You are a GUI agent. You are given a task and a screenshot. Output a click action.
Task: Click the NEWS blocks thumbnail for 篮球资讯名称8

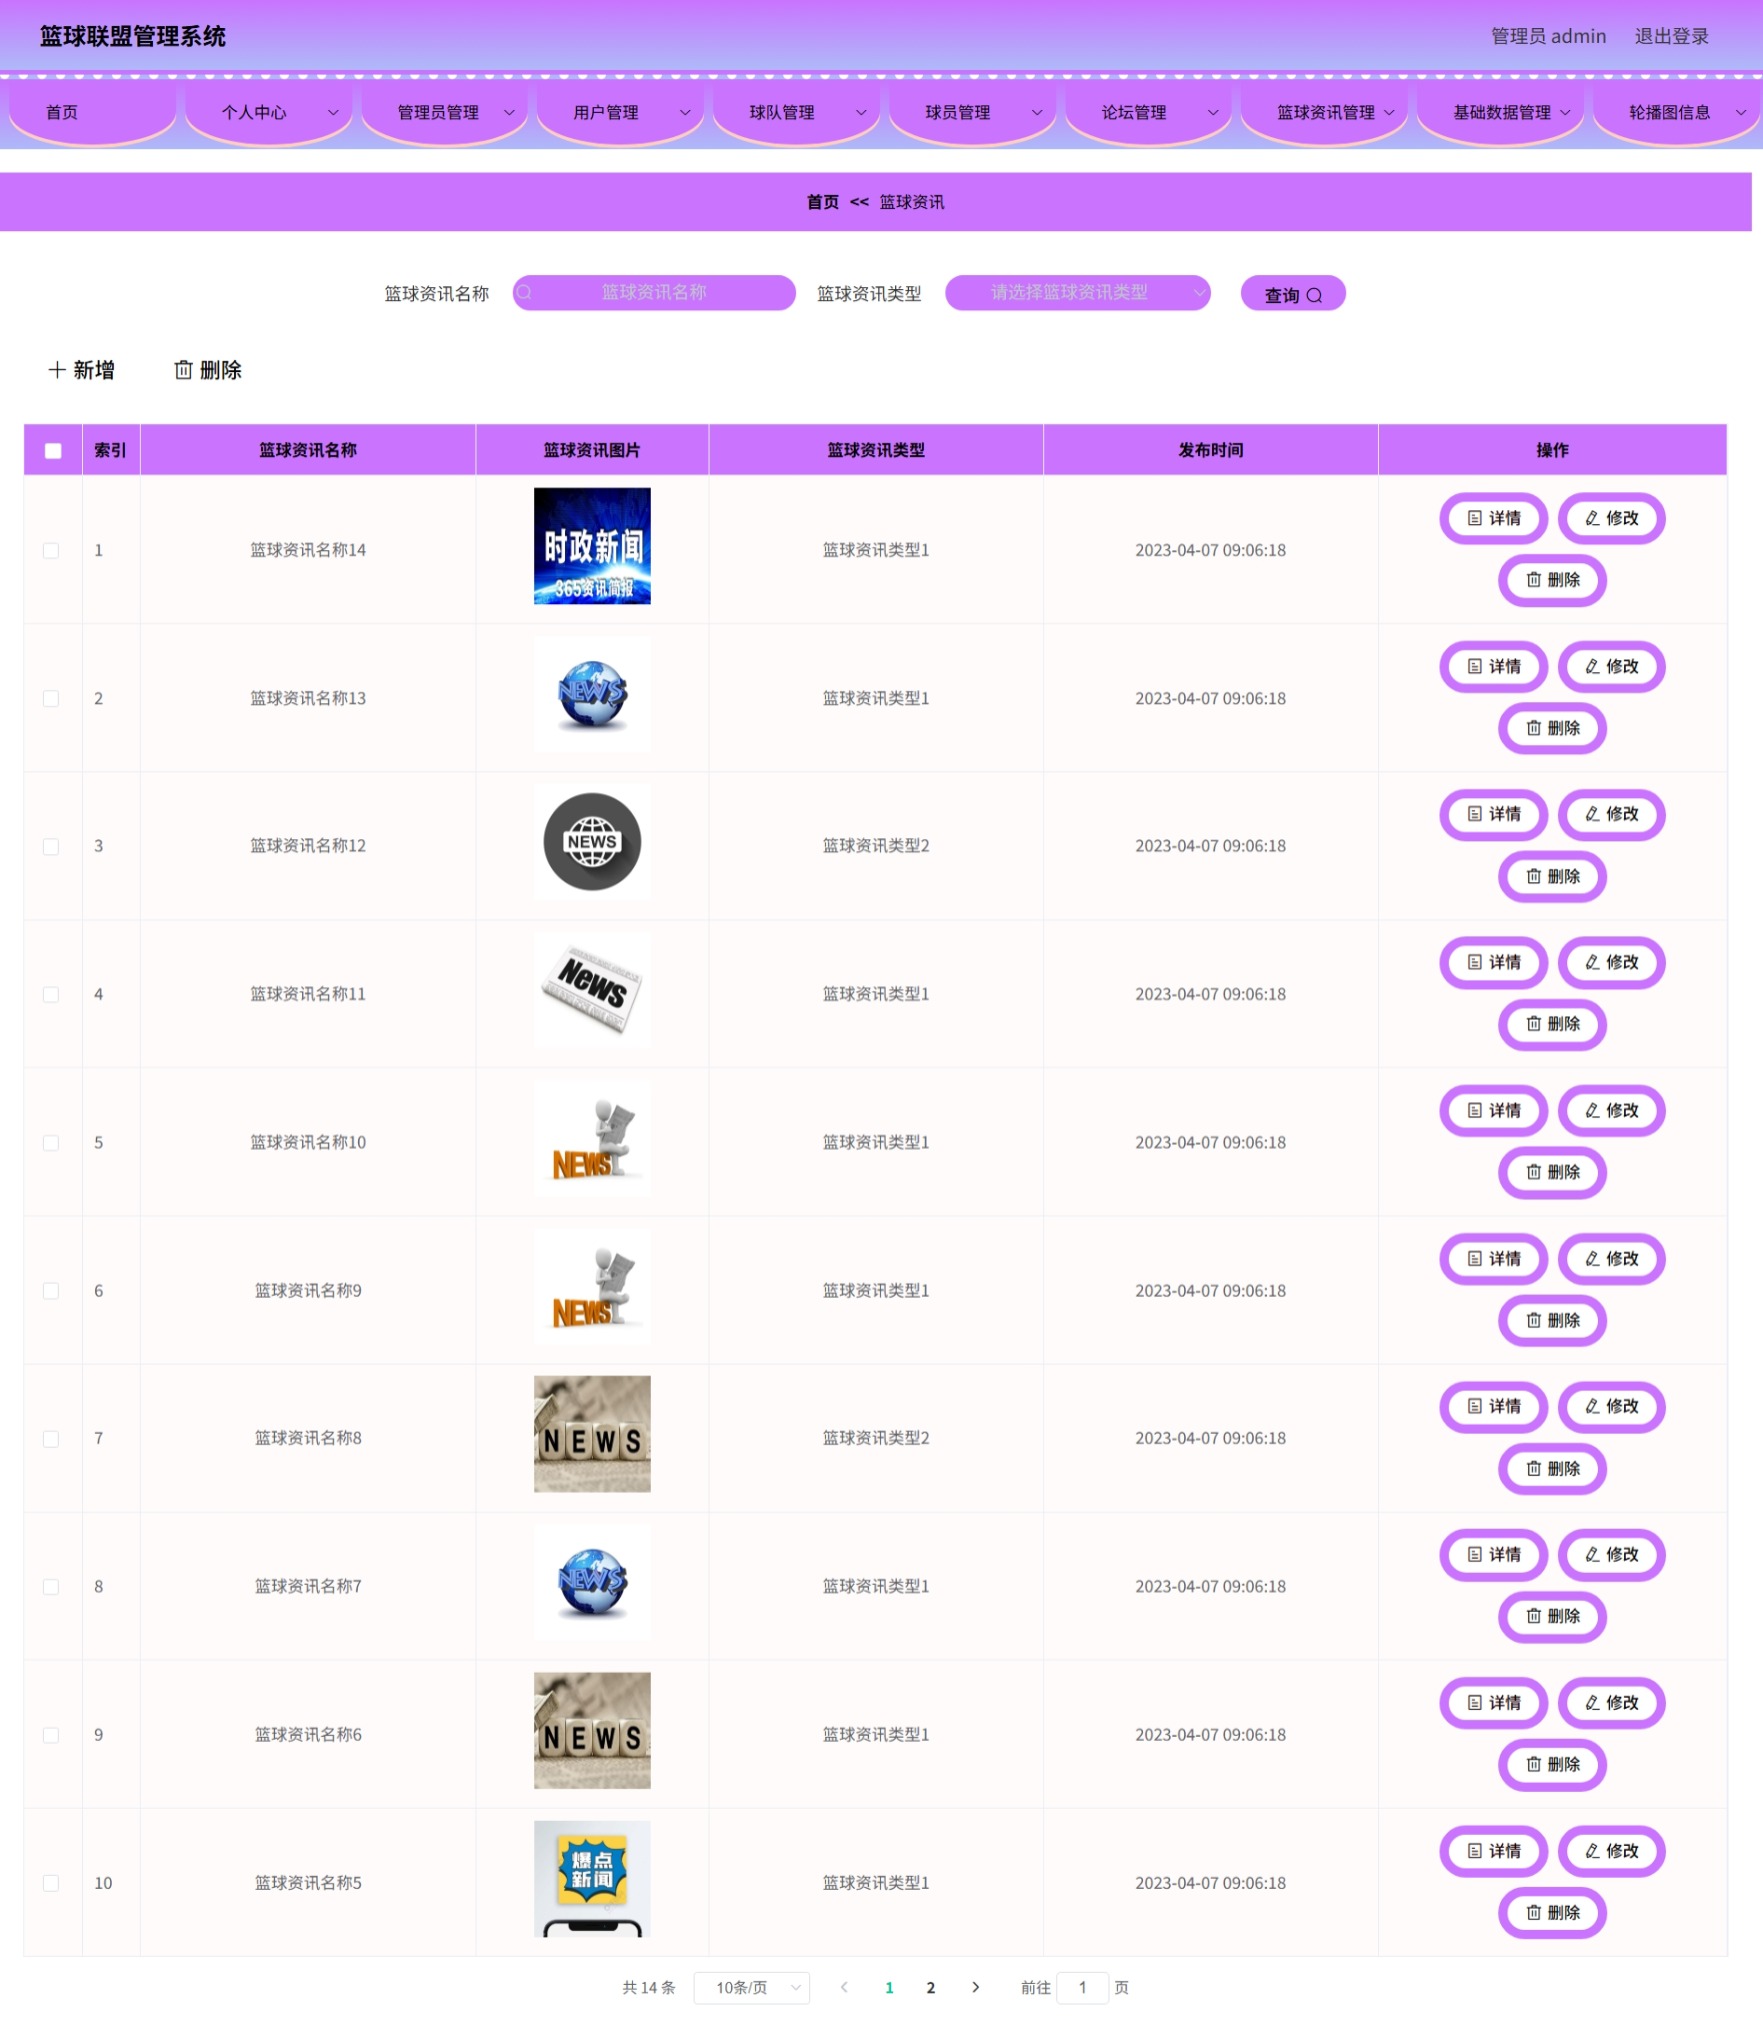[x=592, y=1434]
